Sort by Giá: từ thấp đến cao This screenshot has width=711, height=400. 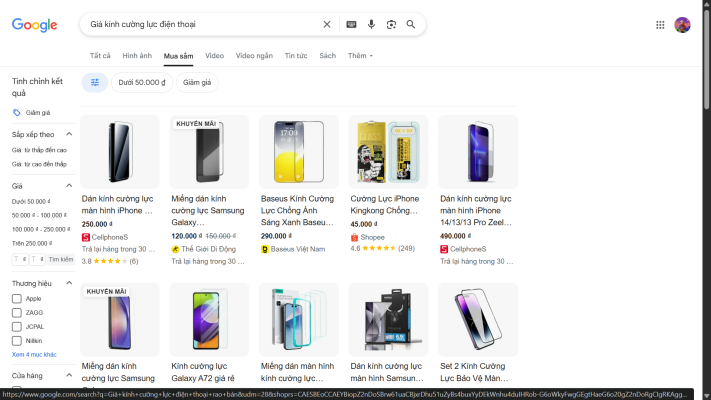tap(39, 150)
